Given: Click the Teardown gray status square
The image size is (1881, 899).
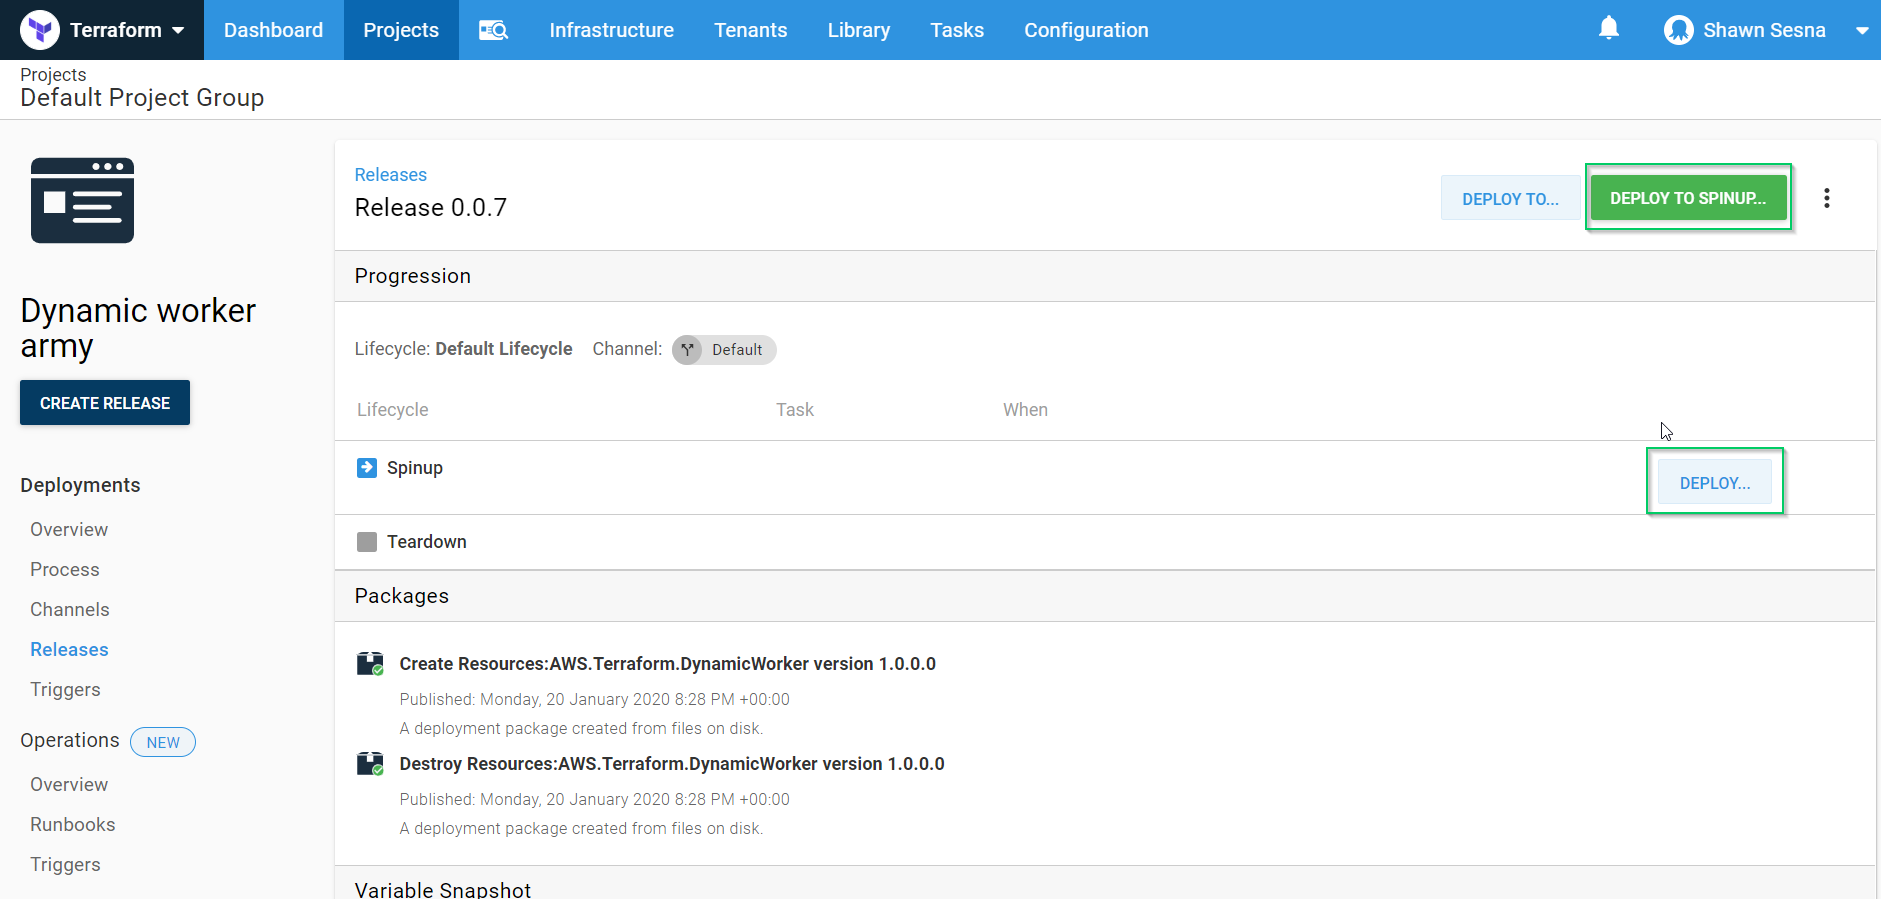Looking at the screenshot, I should (367, 542).
